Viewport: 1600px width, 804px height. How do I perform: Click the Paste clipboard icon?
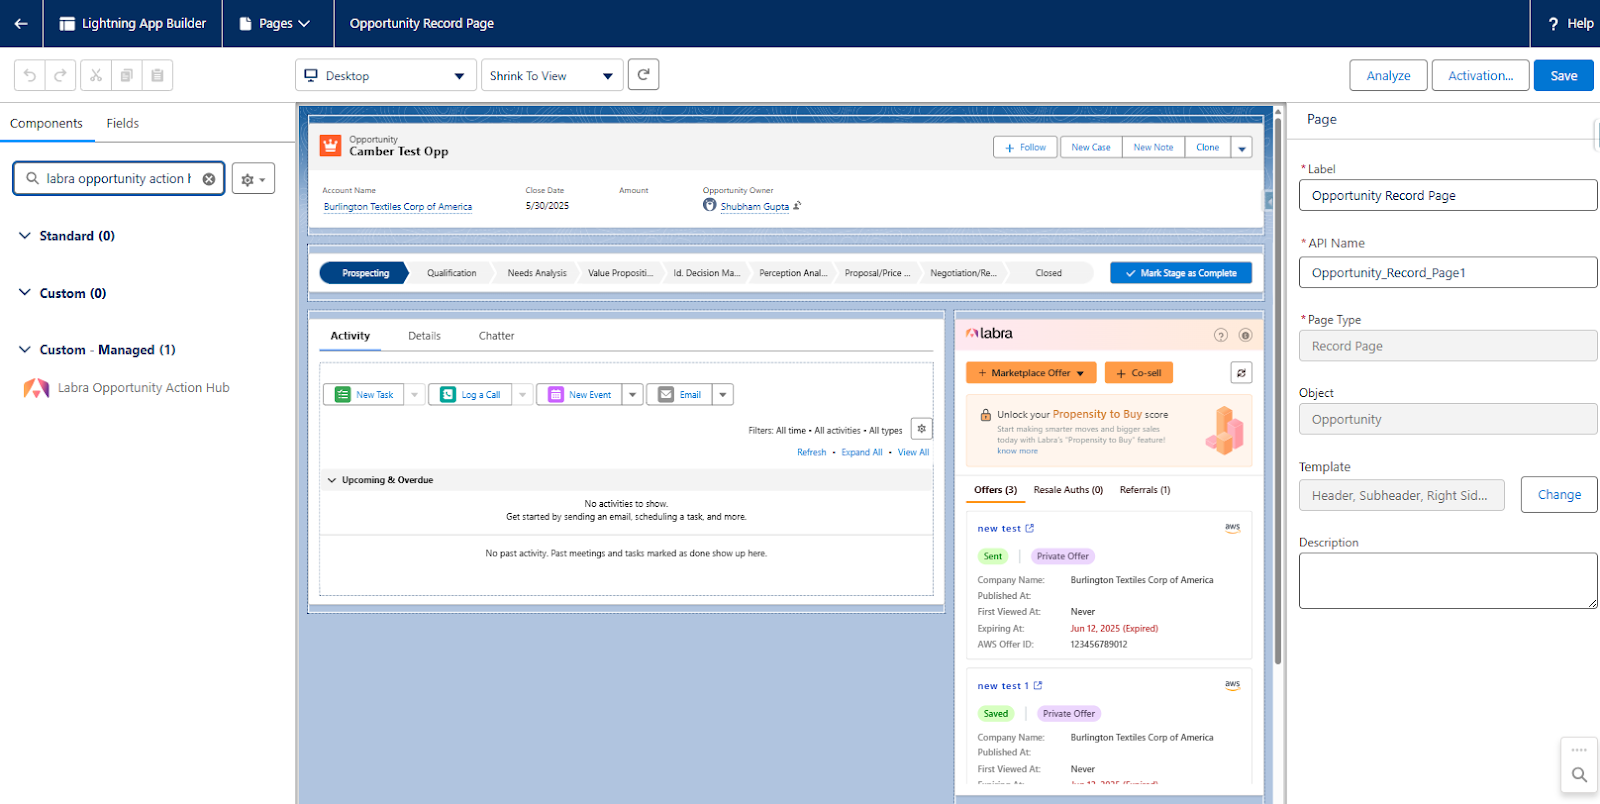(158, 75)
